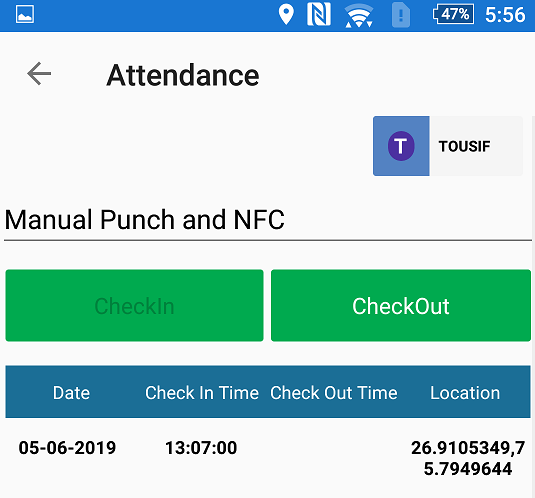Select the Check Out Time header
Screen dimensions: 535x498
click(334, 393)
